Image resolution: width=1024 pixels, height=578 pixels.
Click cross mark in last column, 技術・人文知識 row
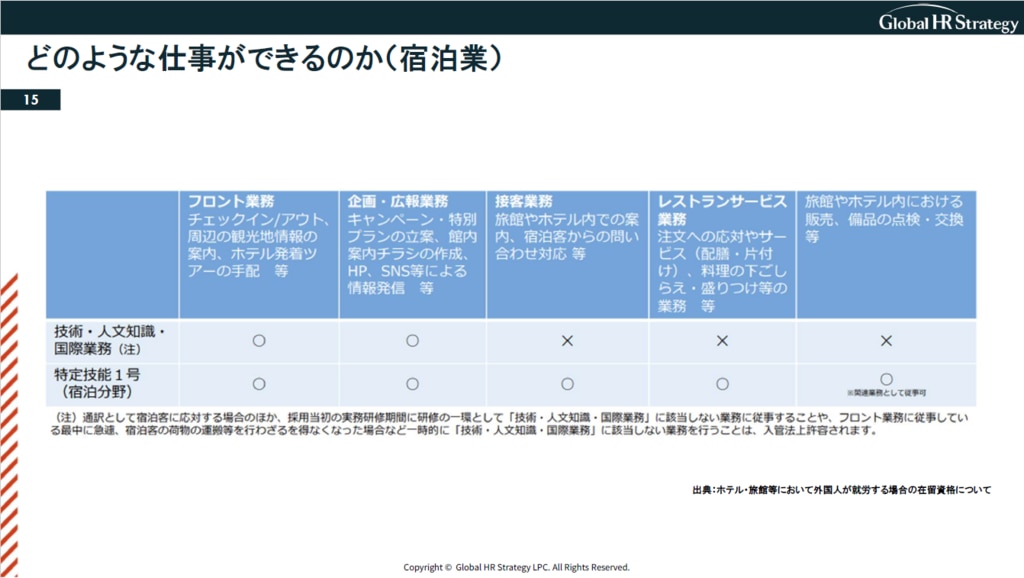[x=885, y=341]
